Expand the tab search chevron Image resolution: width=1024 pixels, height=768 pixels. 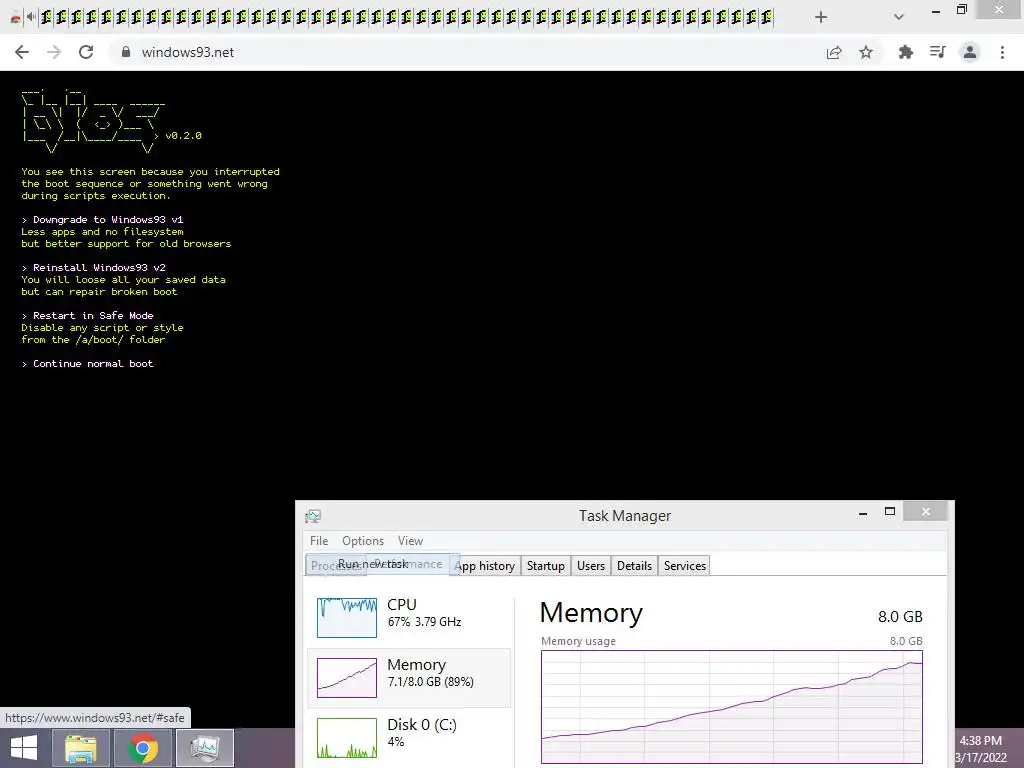[x=899, y=17]
